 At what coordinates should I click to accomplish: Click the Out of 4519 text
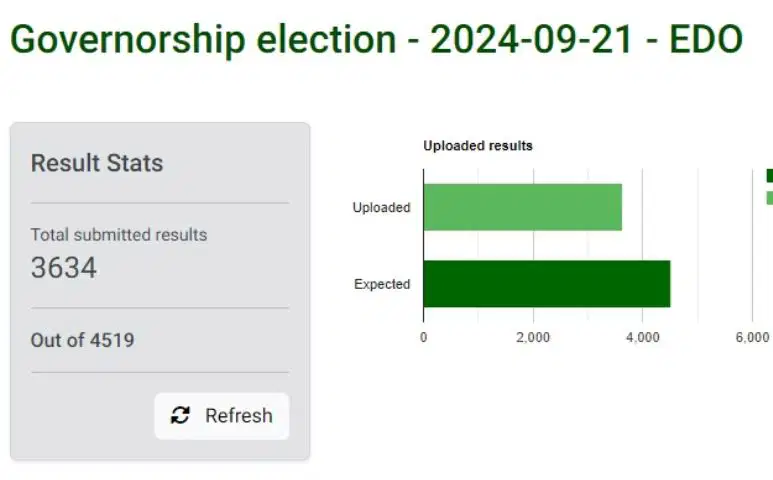click(x=82, y=340)
